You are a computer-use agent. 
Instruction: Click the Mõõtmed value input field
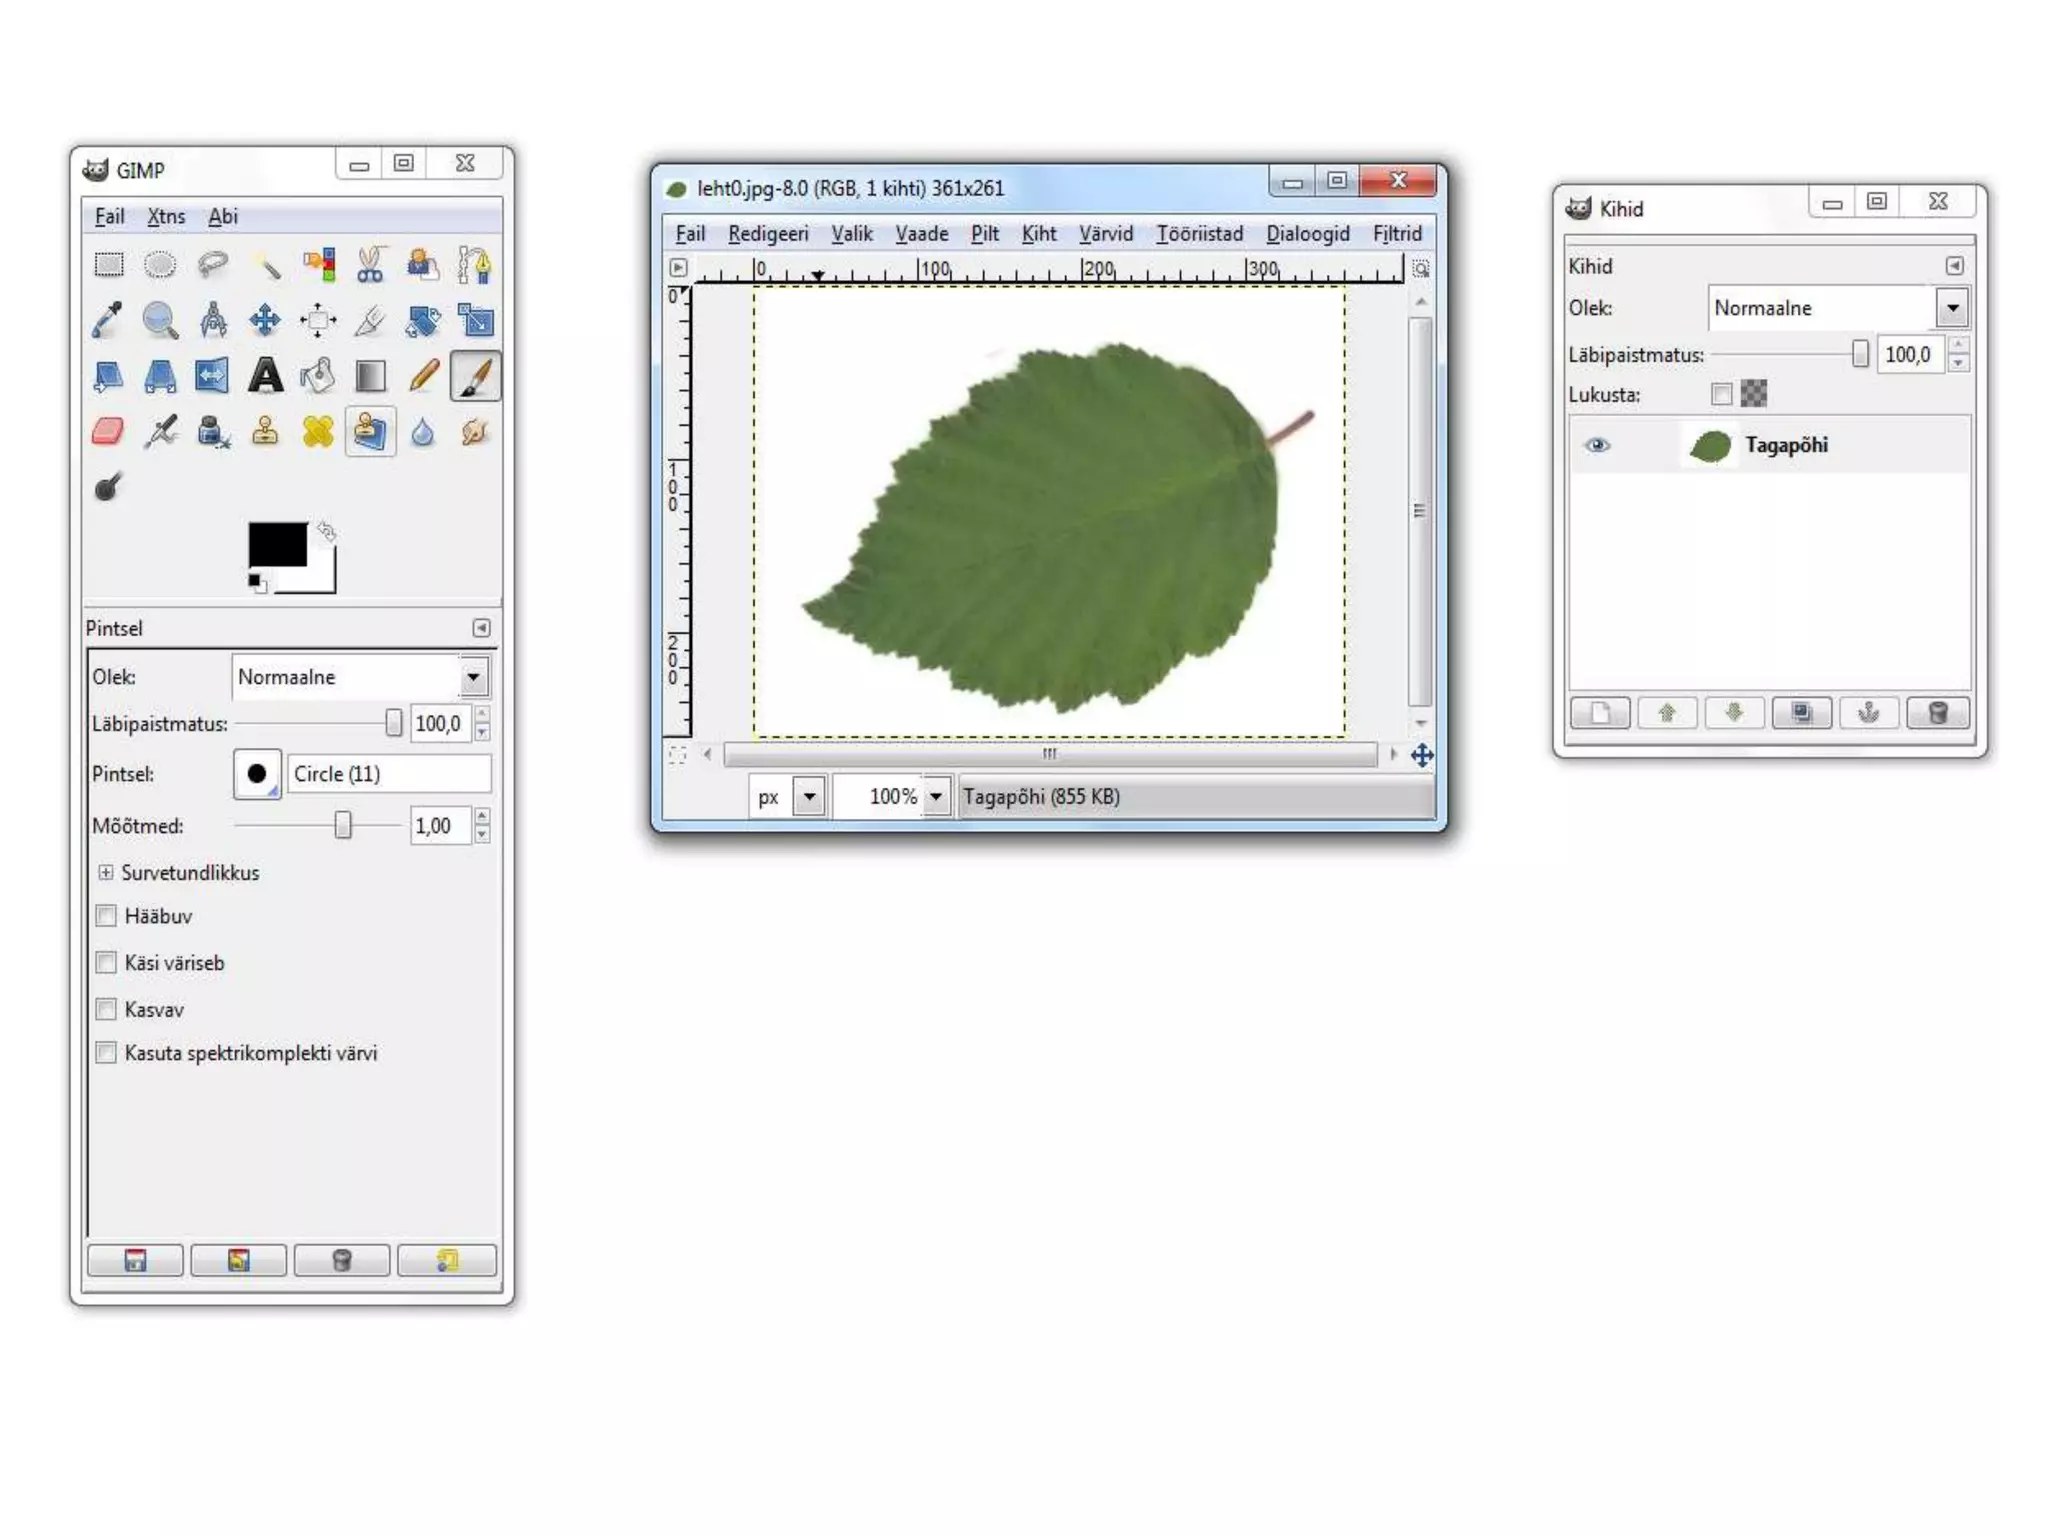point(440,826)
